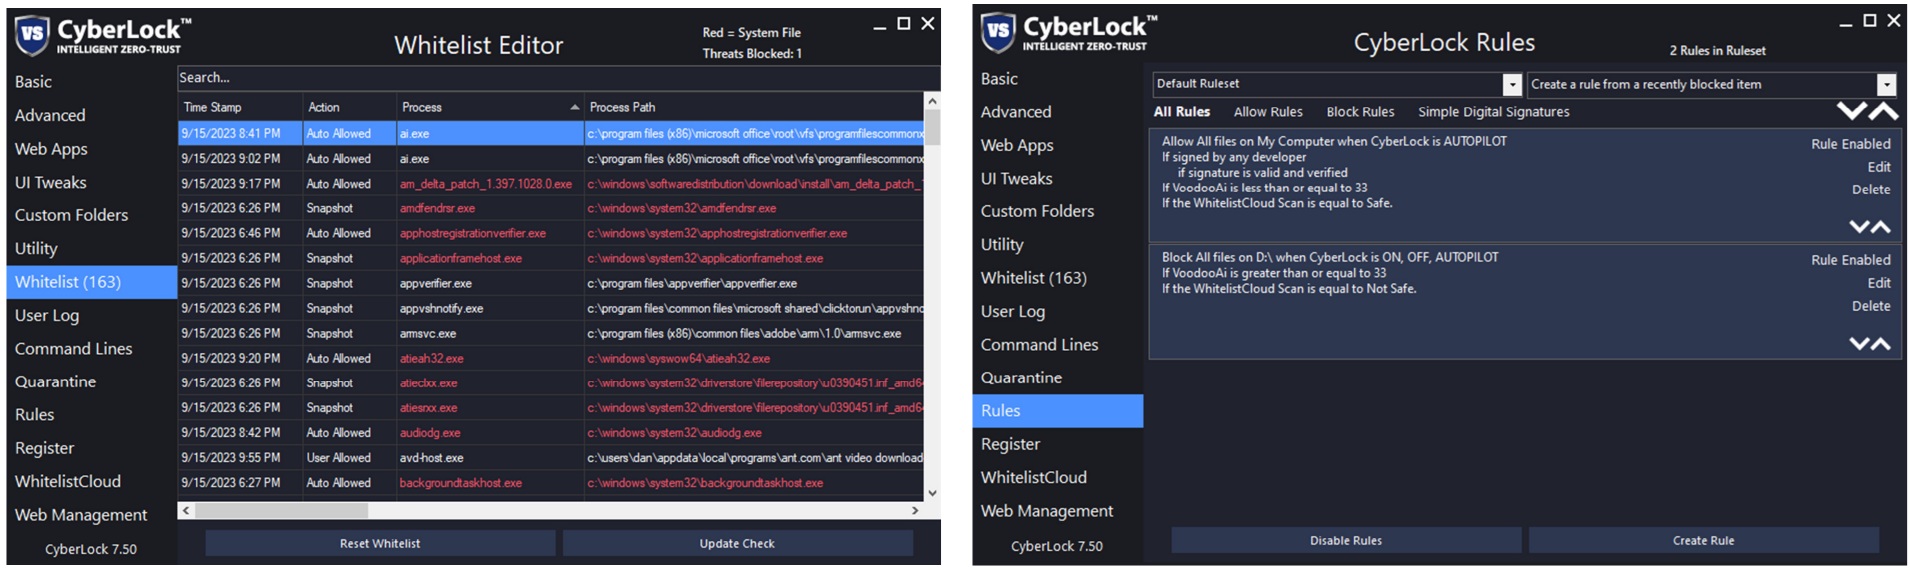Click the Create Rule button

click(1703, 540)
